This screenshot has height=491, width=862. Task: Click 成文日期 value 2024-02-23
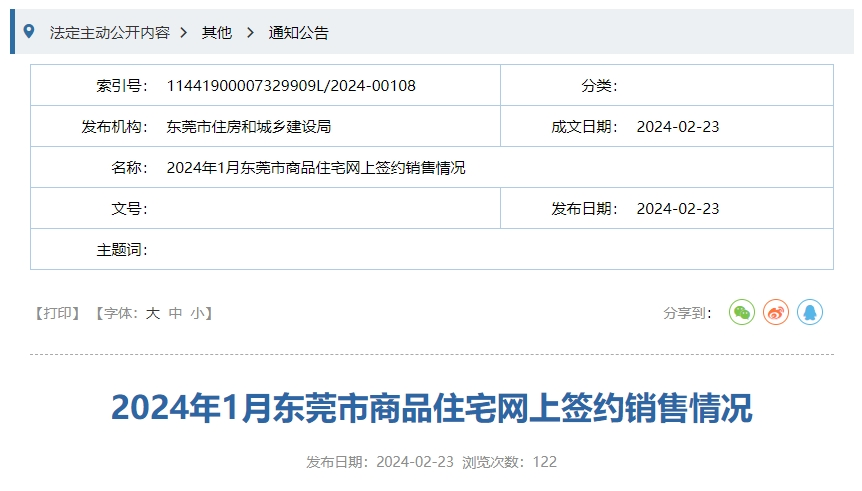[678, 127]
